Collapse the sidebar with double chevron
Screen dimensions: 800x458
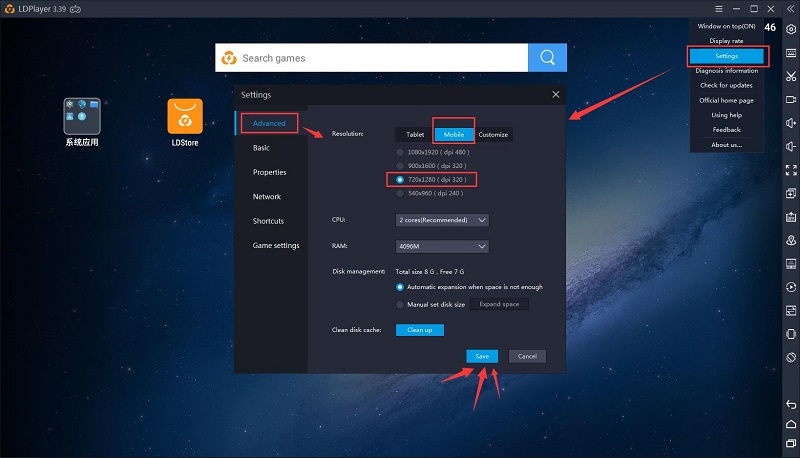click(x=791, y=9)
